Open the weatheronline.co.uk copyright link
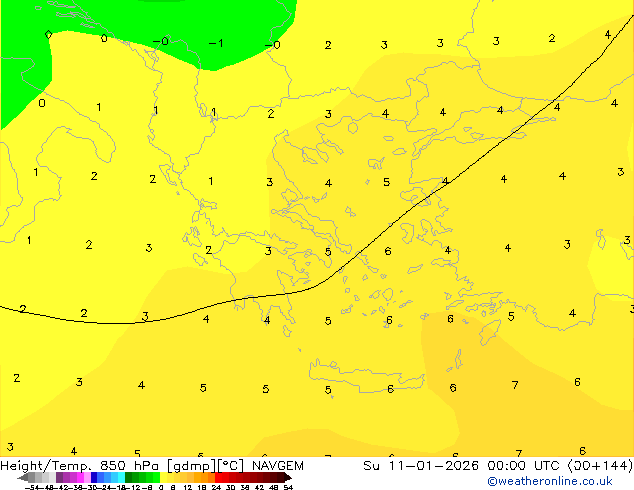This screenshot has width=634, height=490. [550, 481]
